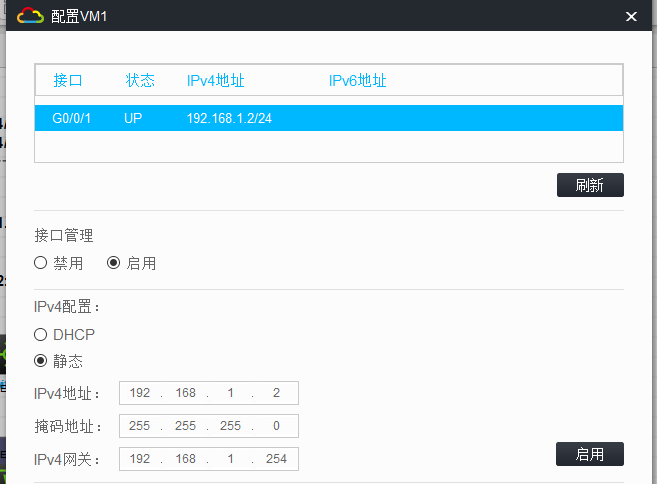657x484 pixels.
Task: Click first octet 192 of IPv4网关
Action: (x=140, y=459)
